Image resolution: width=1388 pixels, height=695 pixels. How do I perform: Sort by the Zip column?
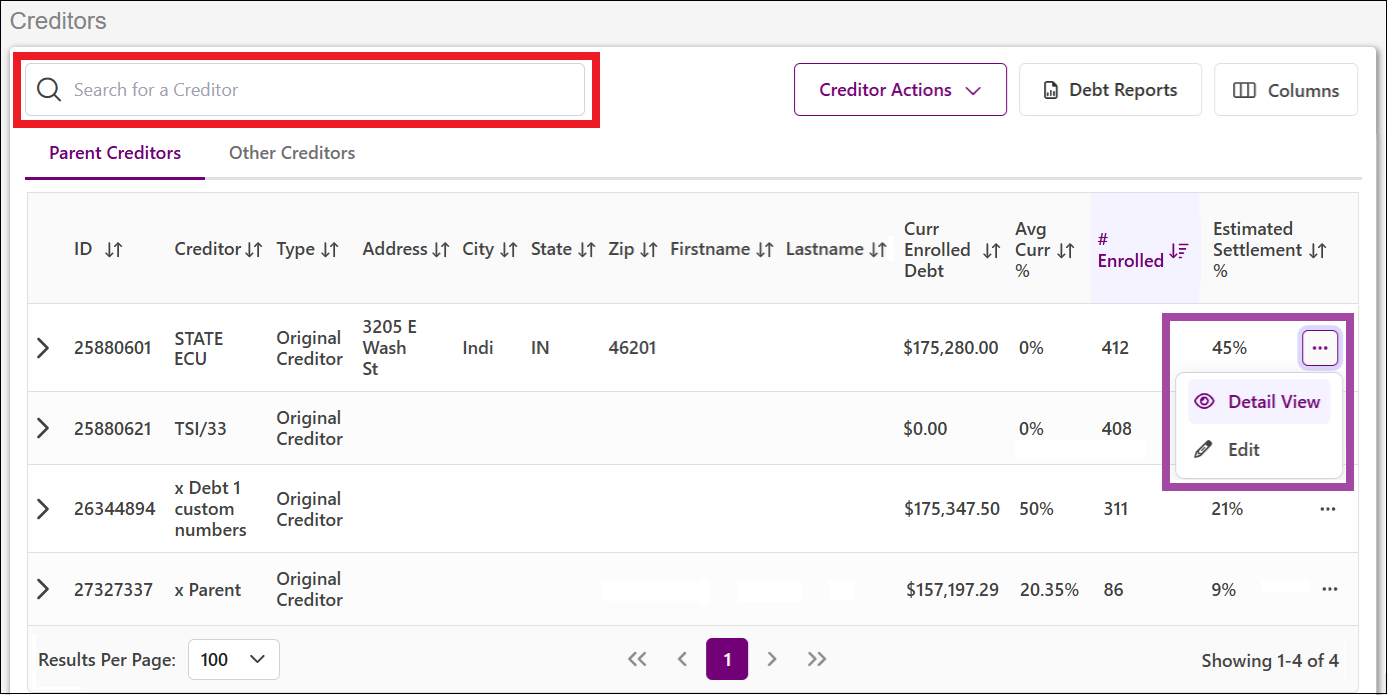[x=648, y=250]
